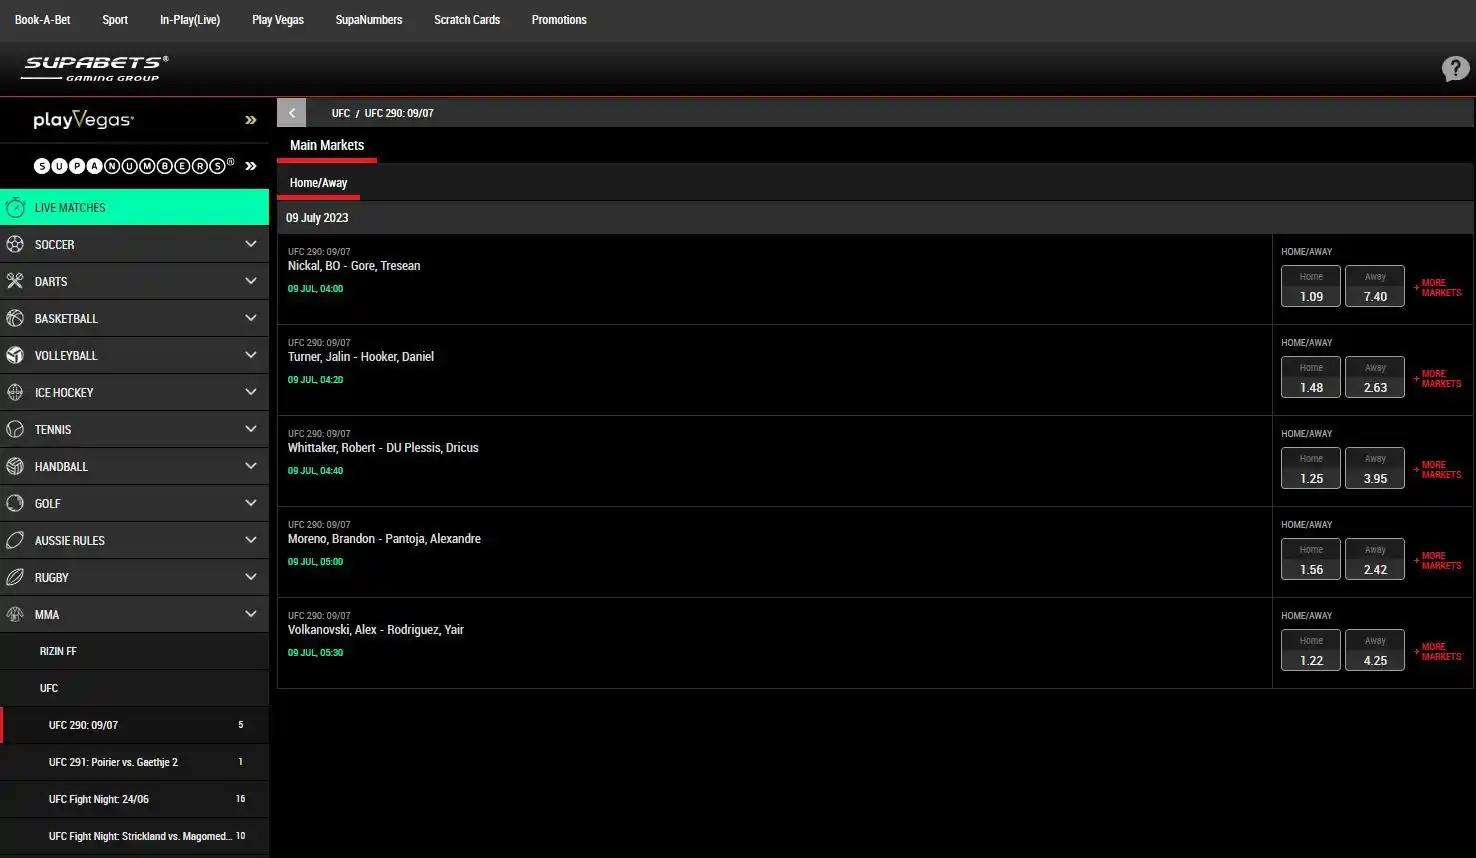Image resolution: width=1476 pixels, height=858 pixels.
Task: Go to In-Play(Live) menu
Action: 190,20
